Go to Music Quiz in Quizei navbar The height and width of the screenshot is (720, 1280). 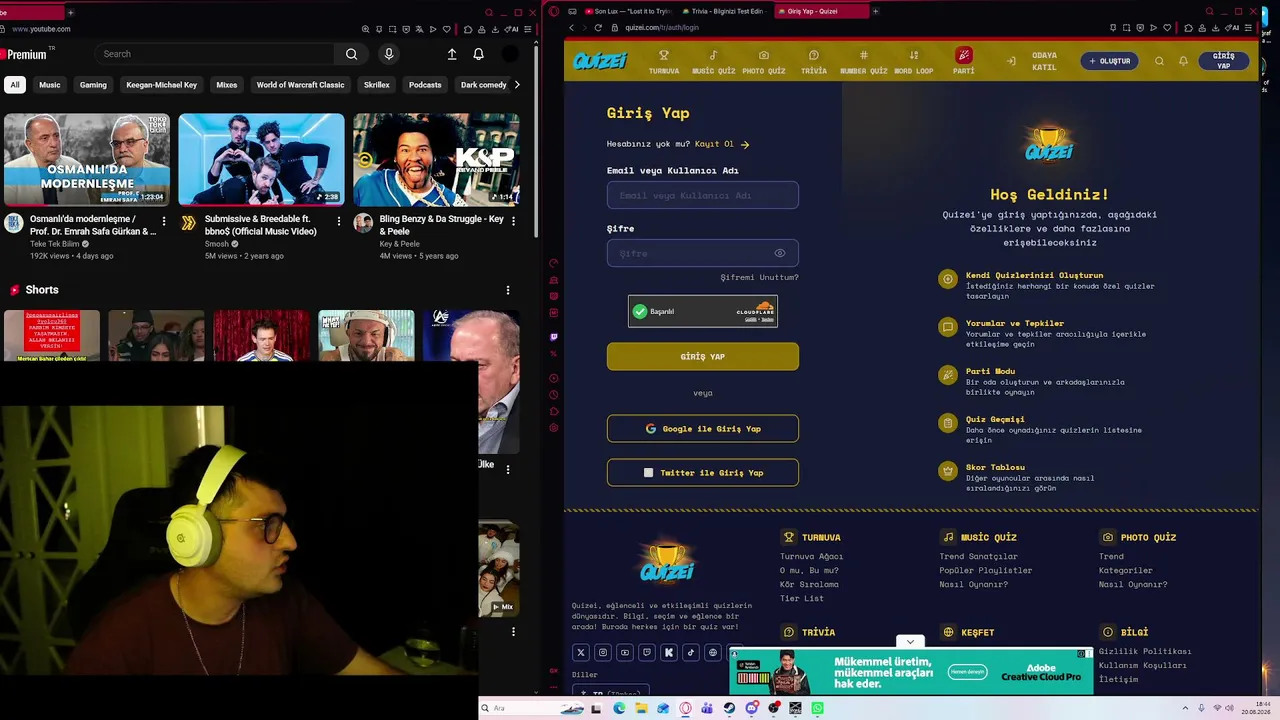[713, 61]
